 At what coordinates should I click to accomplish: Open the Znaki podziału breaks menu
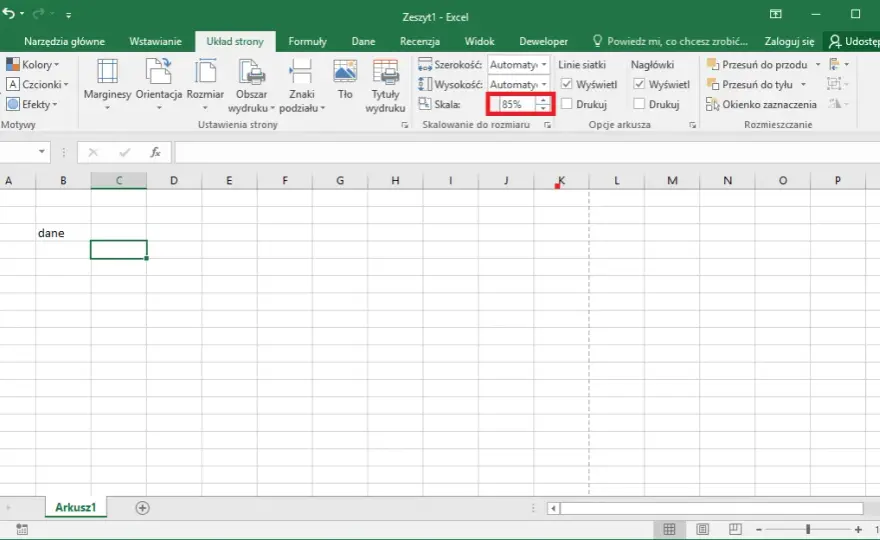[x=301, y=85]
